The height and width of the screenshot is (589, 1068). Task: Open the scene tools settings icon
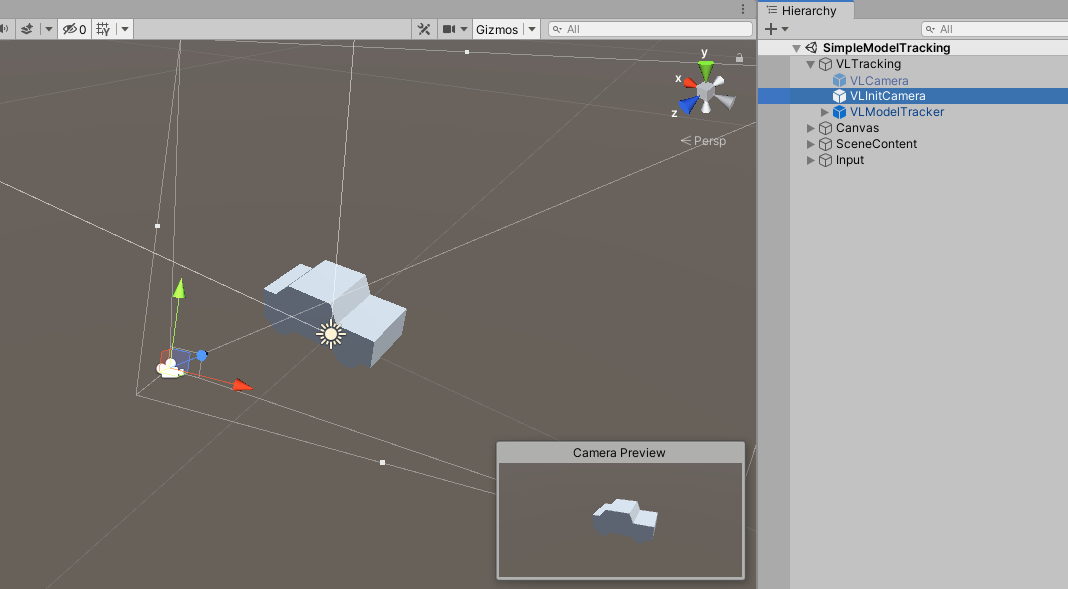click(424, 29)
